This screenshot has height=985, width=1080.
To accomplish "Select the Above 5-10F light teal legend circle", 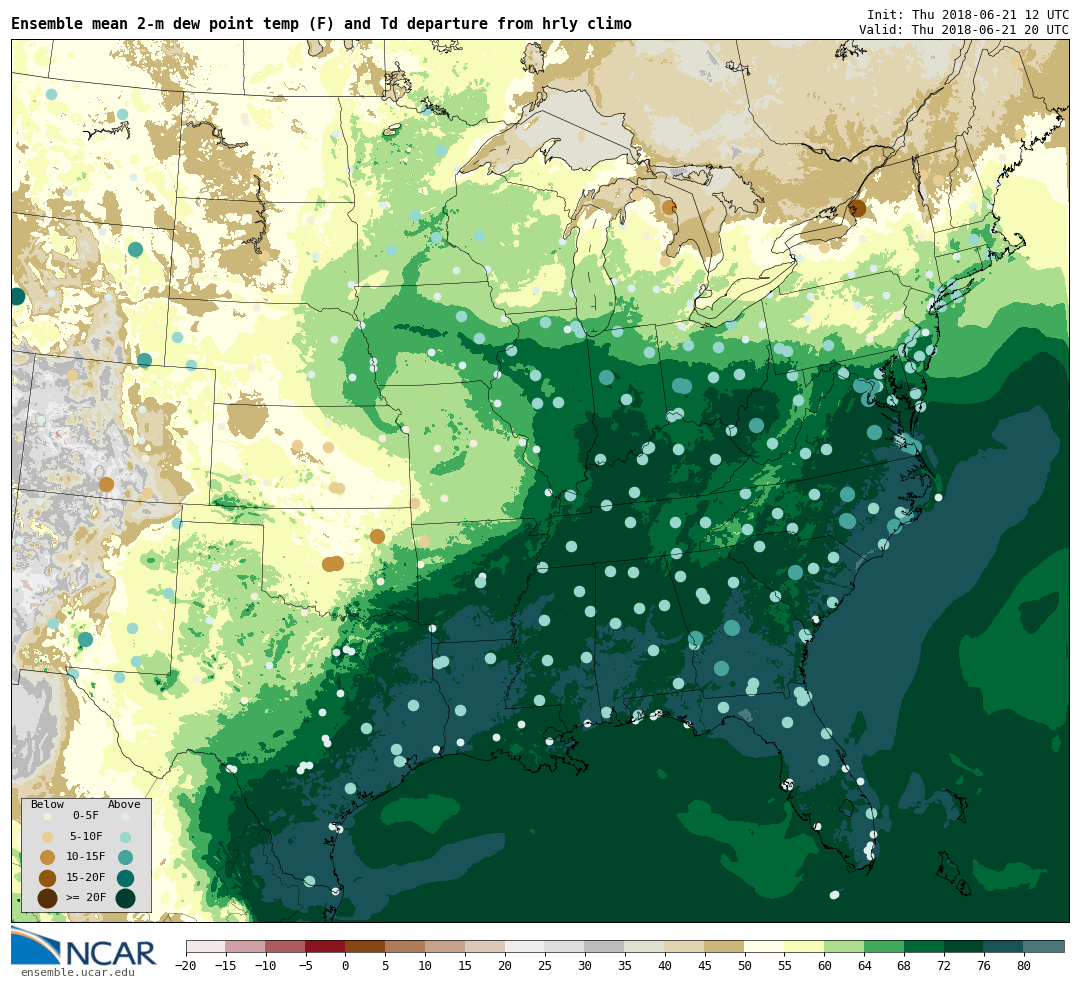I will 125,837.
